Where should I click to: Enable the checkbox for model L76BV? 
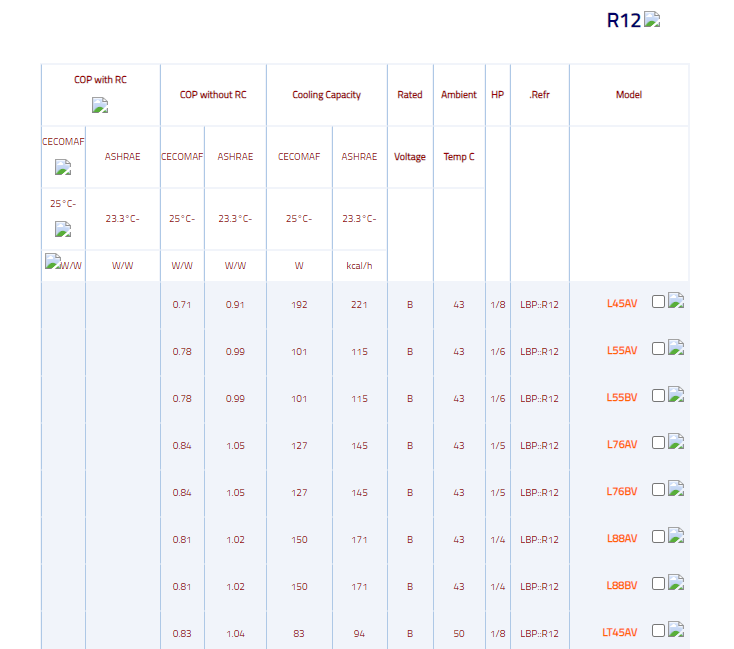click(658, 491)
